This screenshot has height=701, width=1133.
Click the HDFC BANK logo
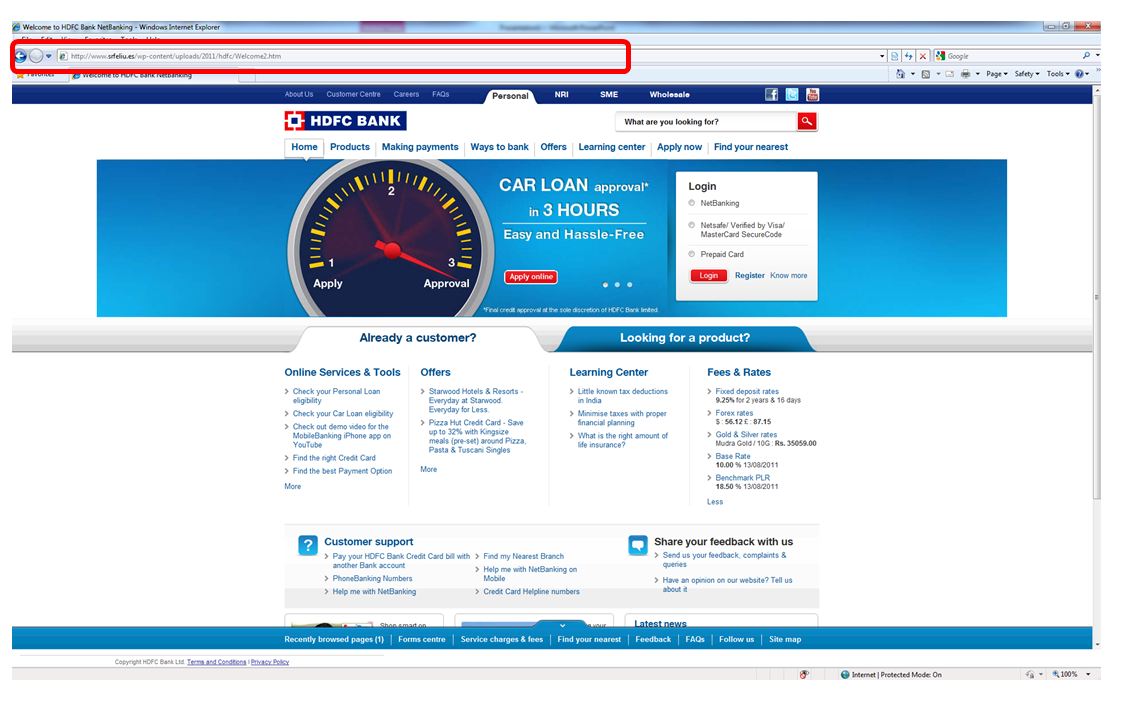(345, 121)
